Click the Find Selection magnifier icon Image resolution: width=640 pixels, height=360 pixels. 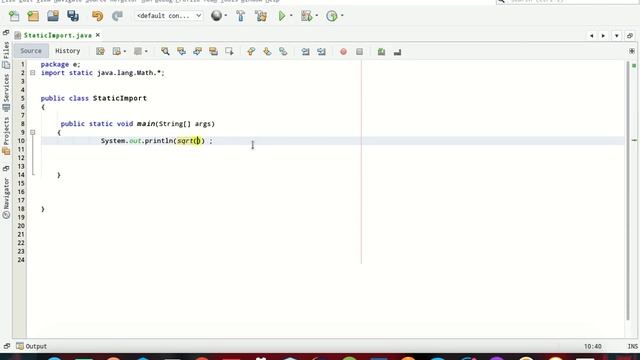(165, 51)
